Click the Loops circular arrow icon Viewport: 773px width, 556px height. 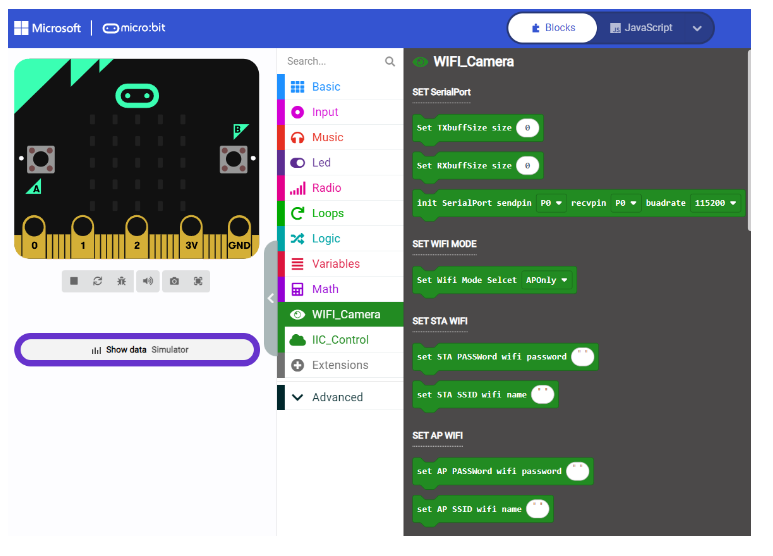(297, 213)
